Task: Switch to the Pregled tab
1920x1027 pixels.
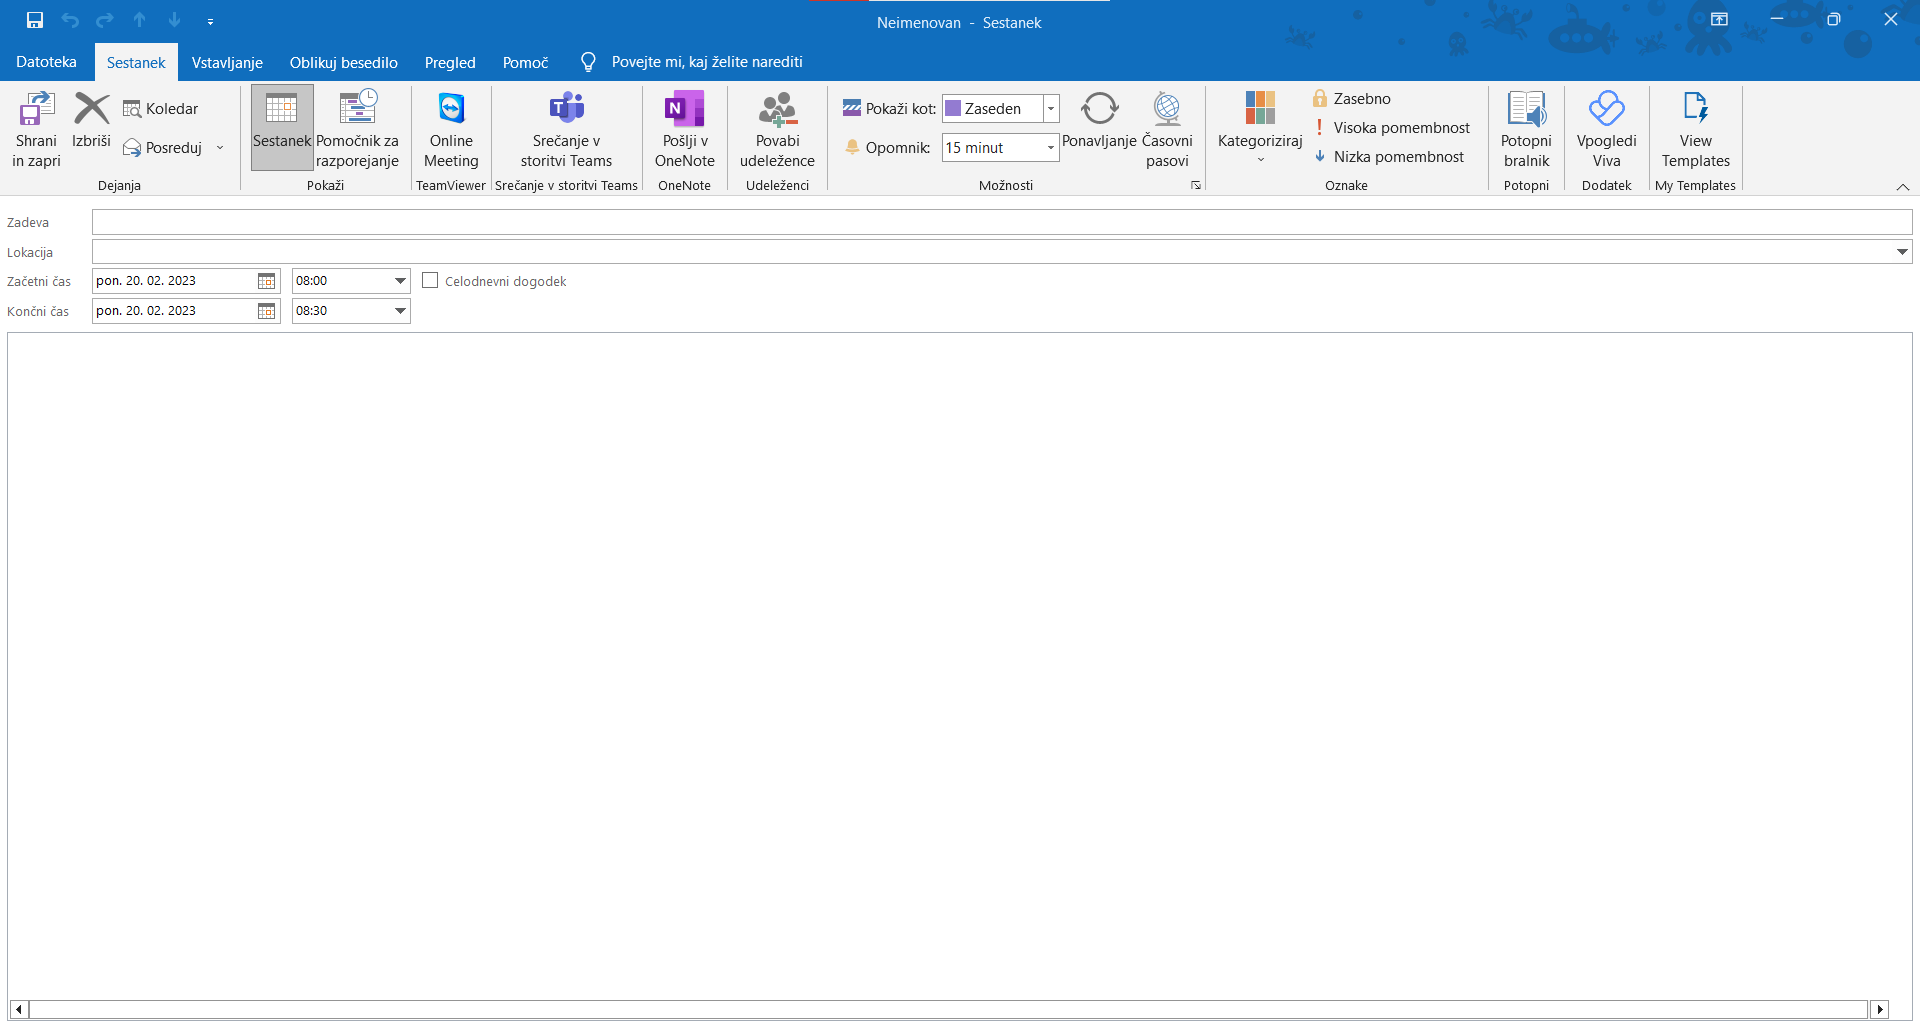Action: point(450,62)
